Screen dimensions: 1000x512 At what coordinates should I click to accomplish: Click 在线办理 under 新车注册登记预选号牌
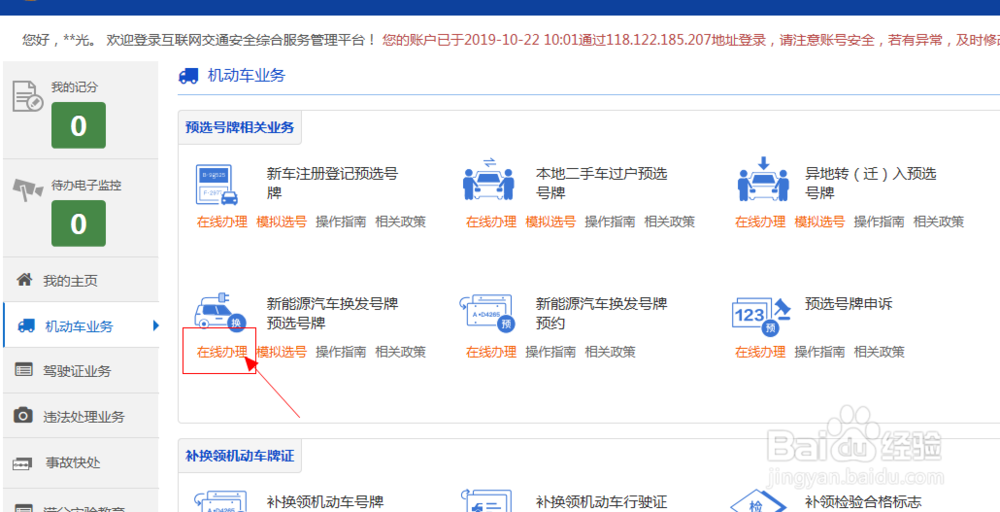coord(222,222)
